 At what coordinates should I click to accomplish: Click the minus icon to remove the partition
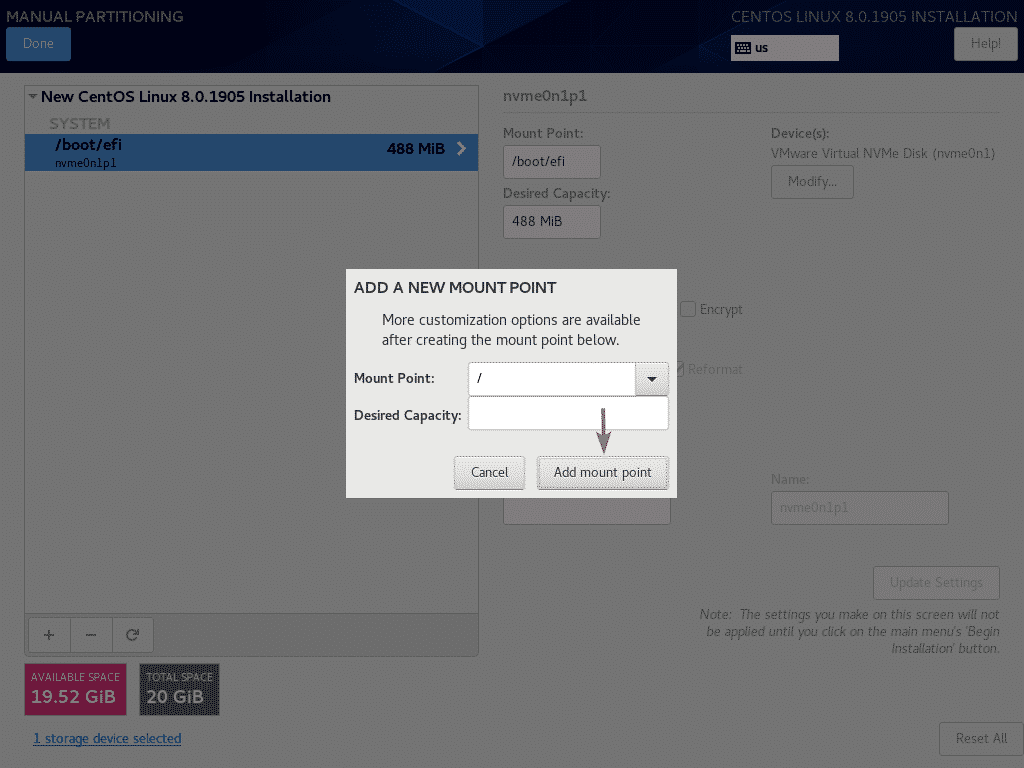click(91, 635)
